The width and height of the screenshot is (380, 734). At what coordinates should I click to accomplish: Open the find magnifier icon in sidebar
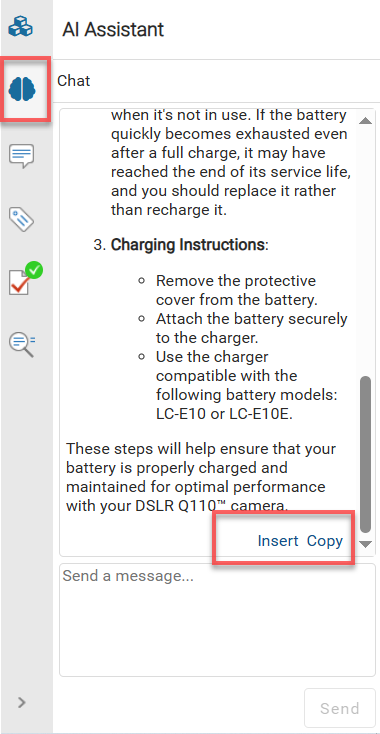coord(22,344)
